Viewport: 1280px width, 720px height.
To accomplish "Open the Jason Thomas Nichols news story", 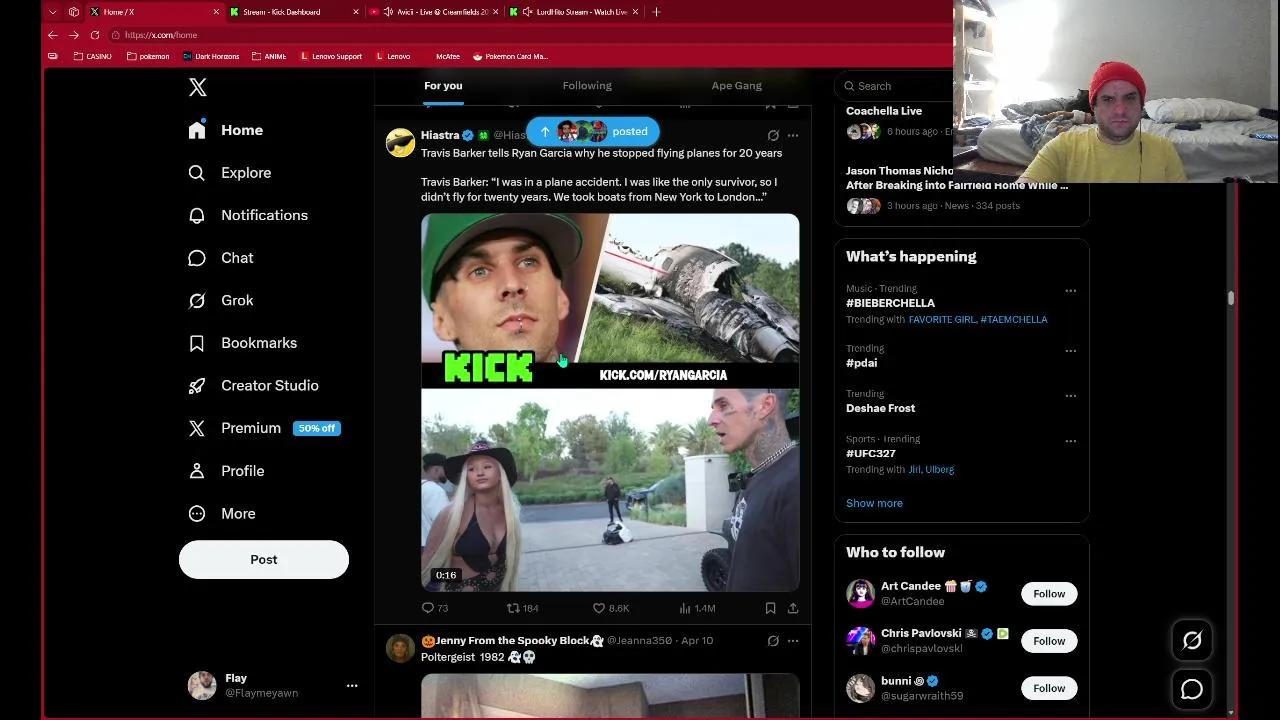I will point(956,178).
